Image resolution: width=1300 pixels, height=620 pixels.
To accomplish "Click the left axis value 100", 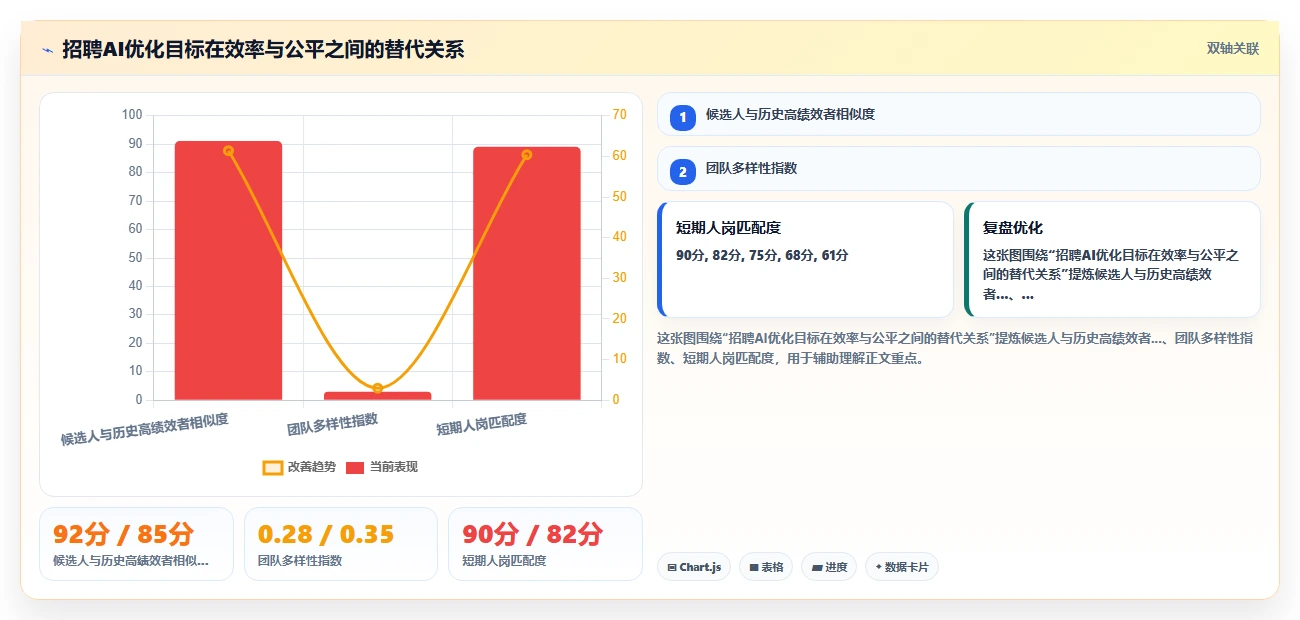I will point(132,115).
